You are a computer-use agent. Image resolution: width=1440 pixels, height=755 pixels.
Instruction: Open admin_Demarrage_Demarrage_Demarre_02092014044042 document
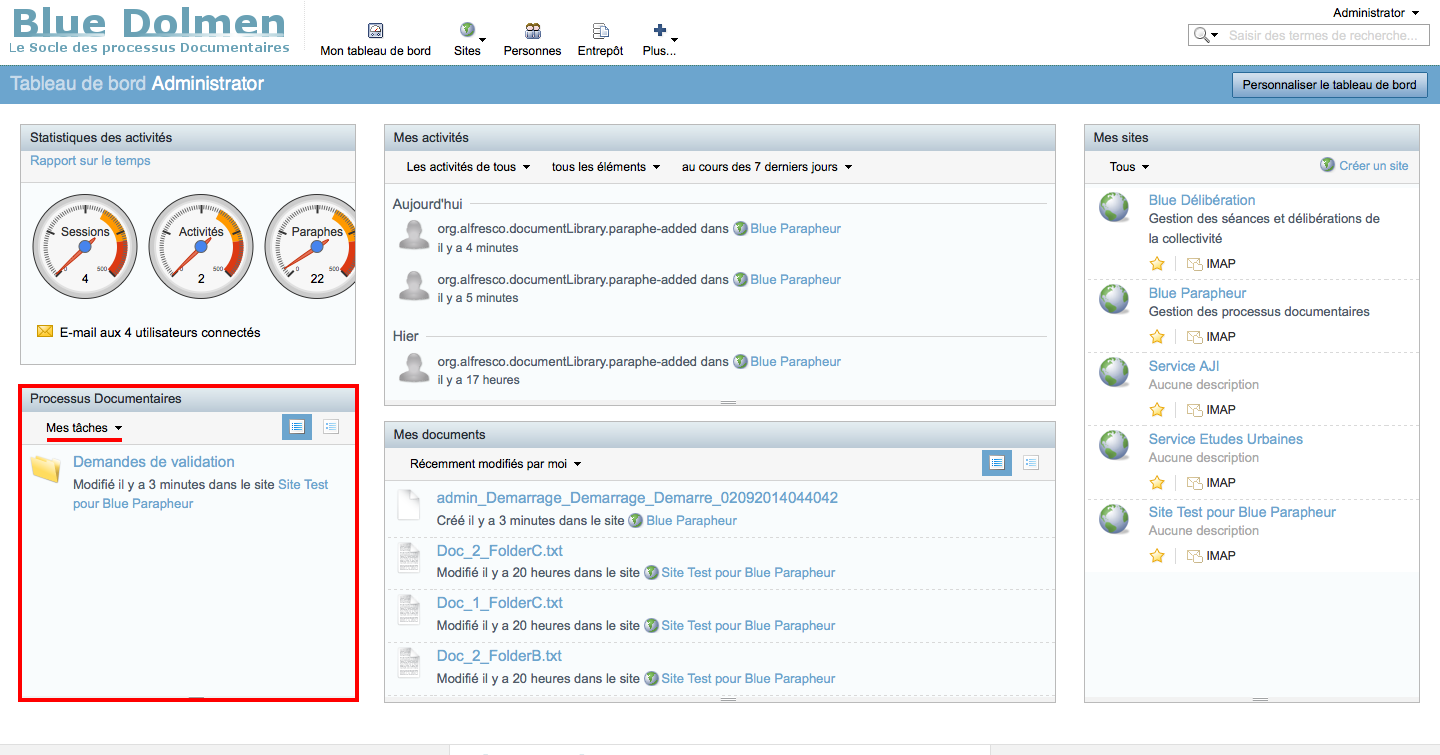click(637, 498)
